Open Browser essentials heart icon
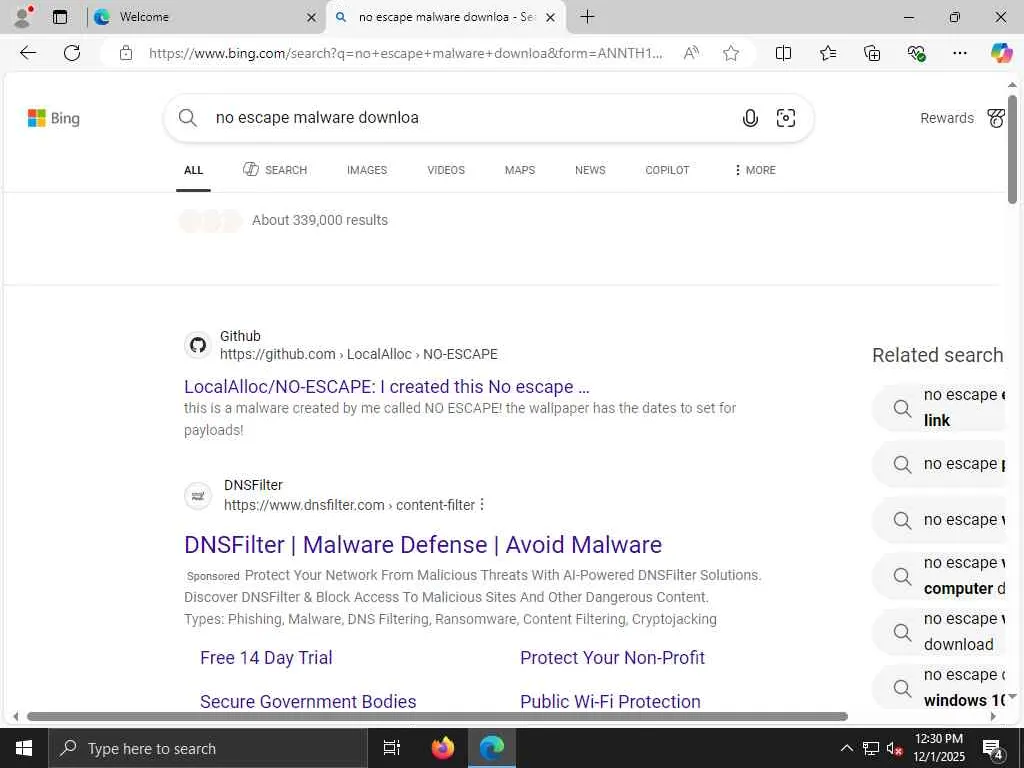The image size is (1024, 768). coord(916,53)
